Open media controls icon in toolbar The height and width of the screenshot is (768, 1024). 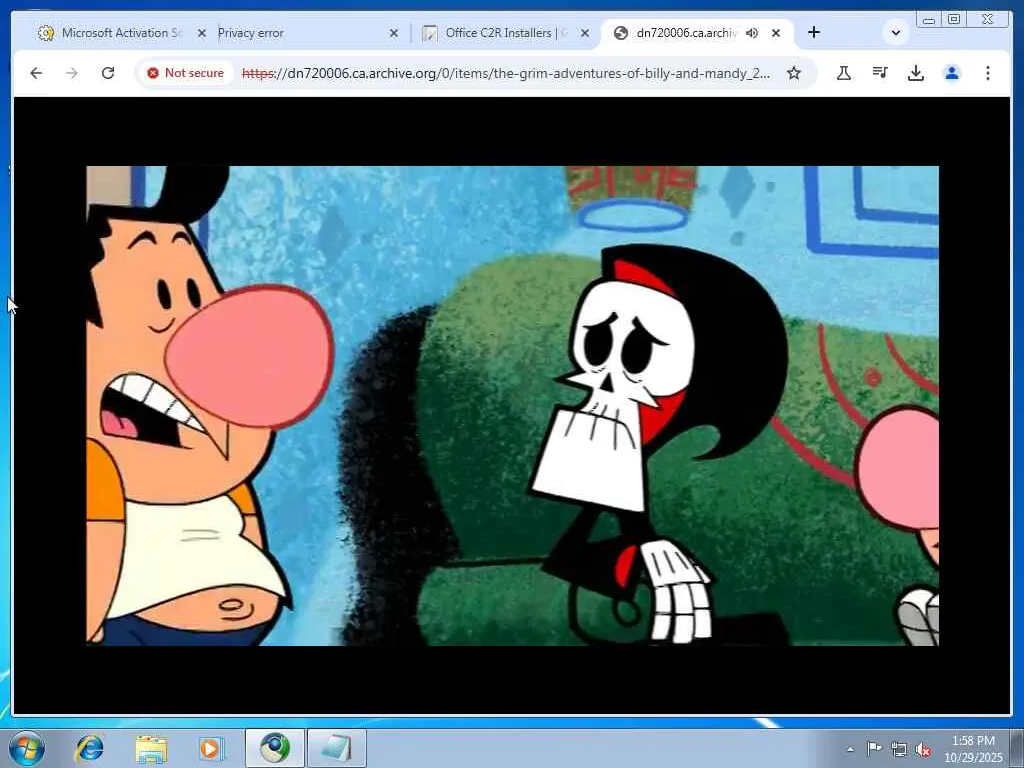[x=880, y=73]
